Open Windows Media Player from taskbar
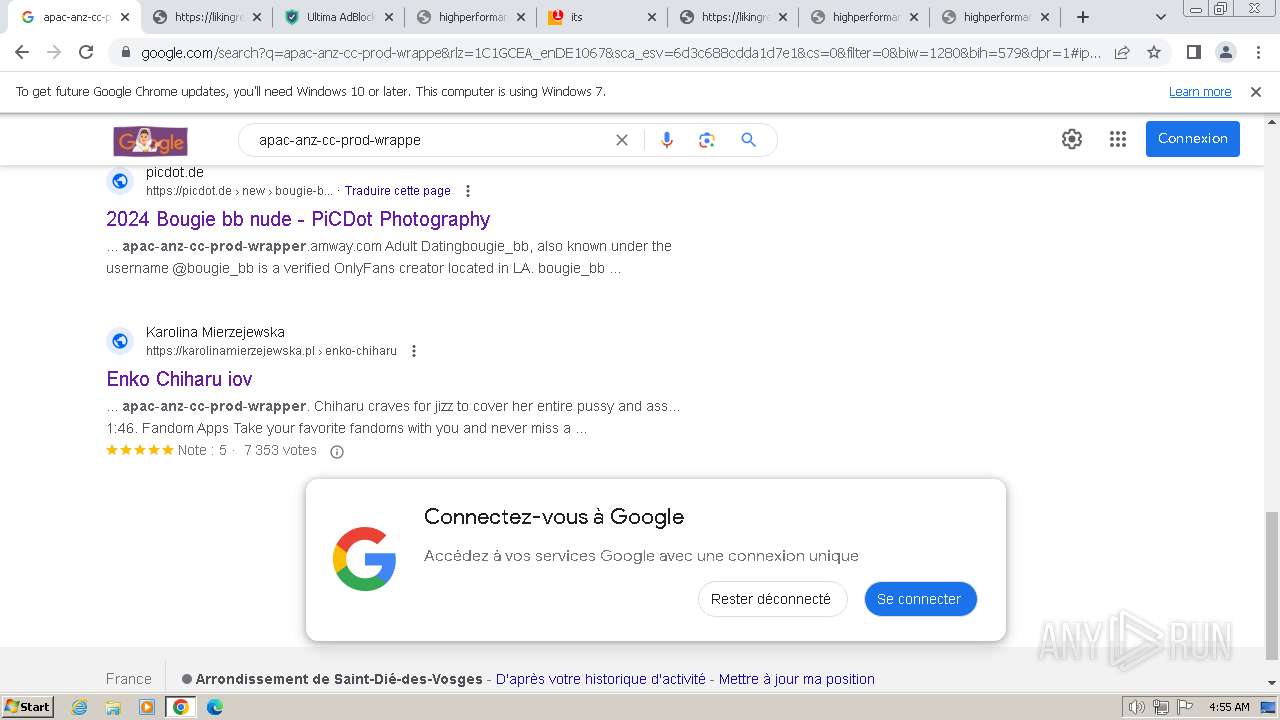The image size is (1280, 720). pyautogui.click(x=147, y=707)
